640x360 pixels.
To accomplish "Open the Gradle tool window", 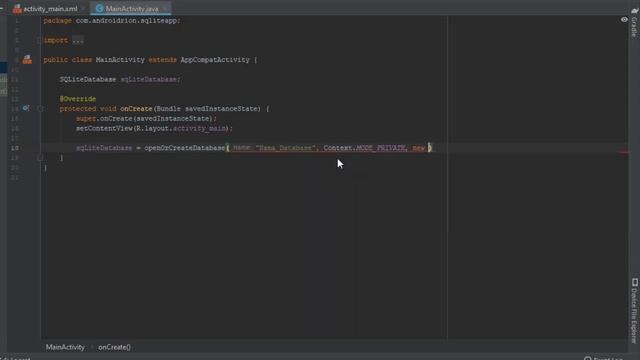I will [634, 22].
